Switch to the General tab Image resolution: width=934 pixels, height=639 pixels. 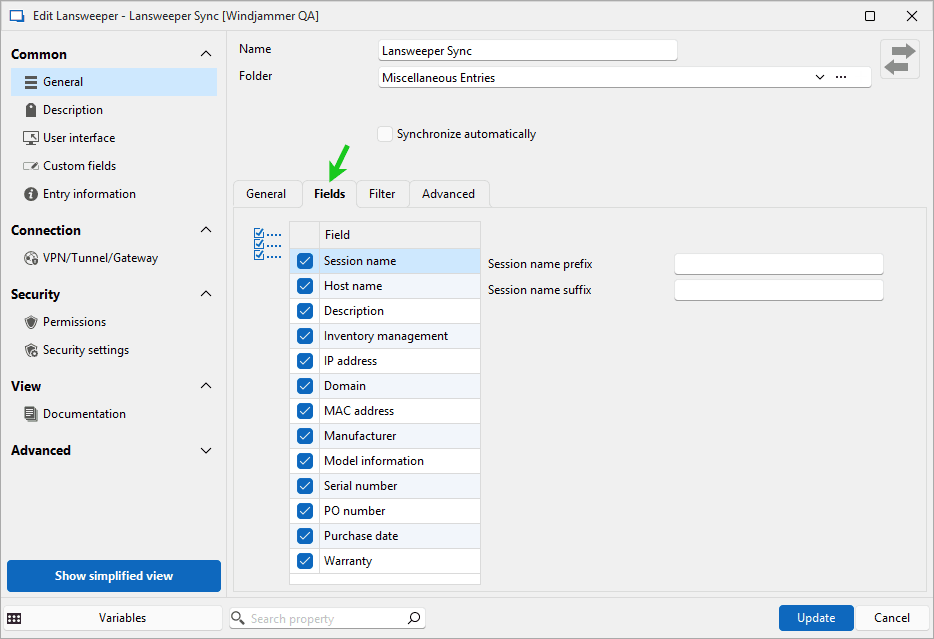(266, 194)
